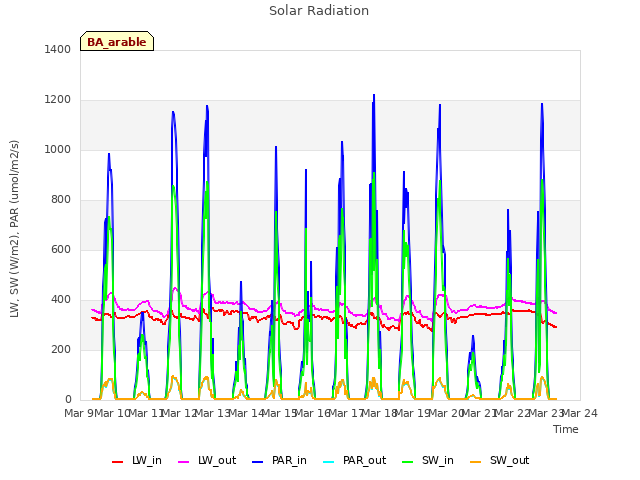The image size is (640, 480).
Task: Click the highest PAR_in peak near Mar 18
Action: pyautogui.click(x=374, y=95)
